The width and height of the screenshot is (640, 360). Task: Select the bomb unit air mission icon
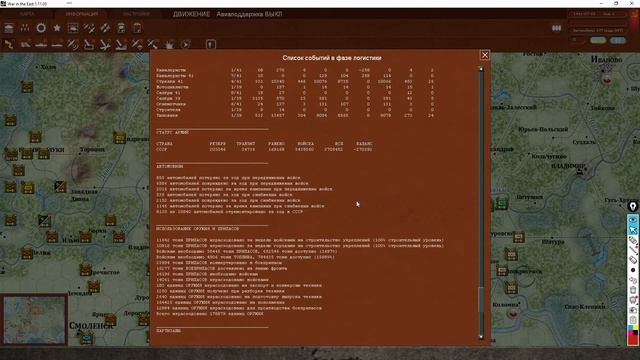point(89,44)
